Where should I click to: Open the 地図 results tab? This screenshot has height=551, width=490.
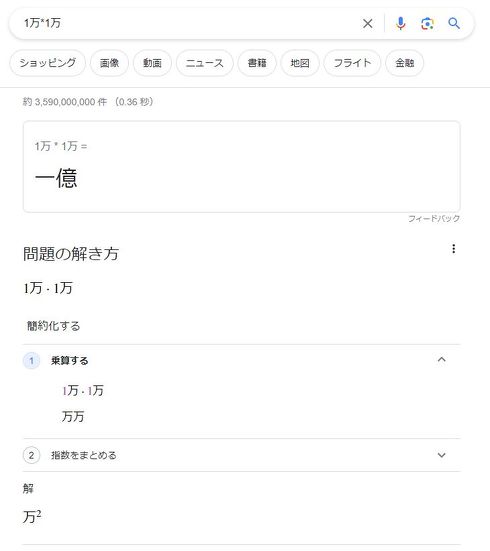300,63
